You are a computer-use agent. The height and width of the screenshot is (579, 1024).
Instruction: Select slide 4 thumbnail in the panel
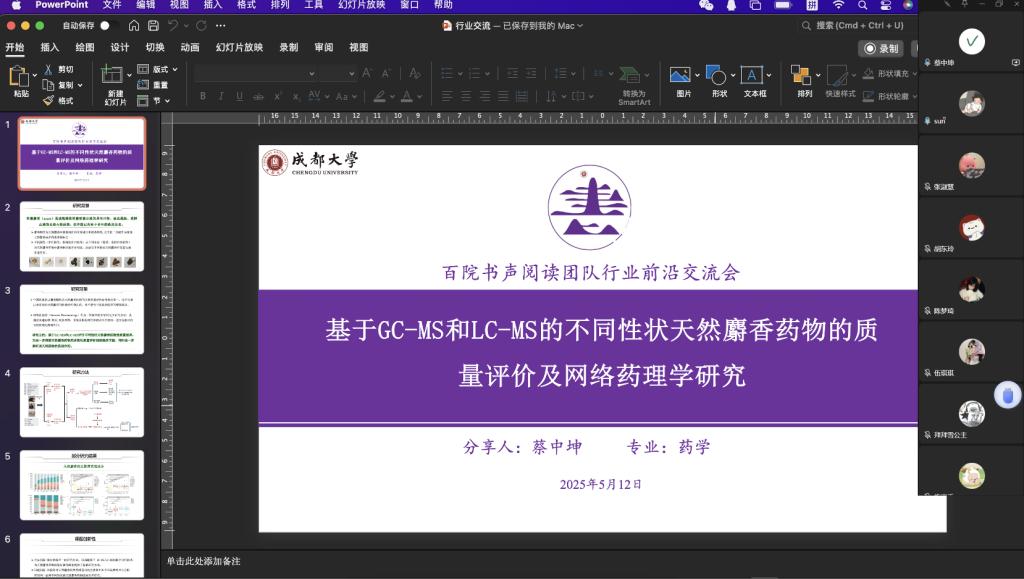pos(82,402)
